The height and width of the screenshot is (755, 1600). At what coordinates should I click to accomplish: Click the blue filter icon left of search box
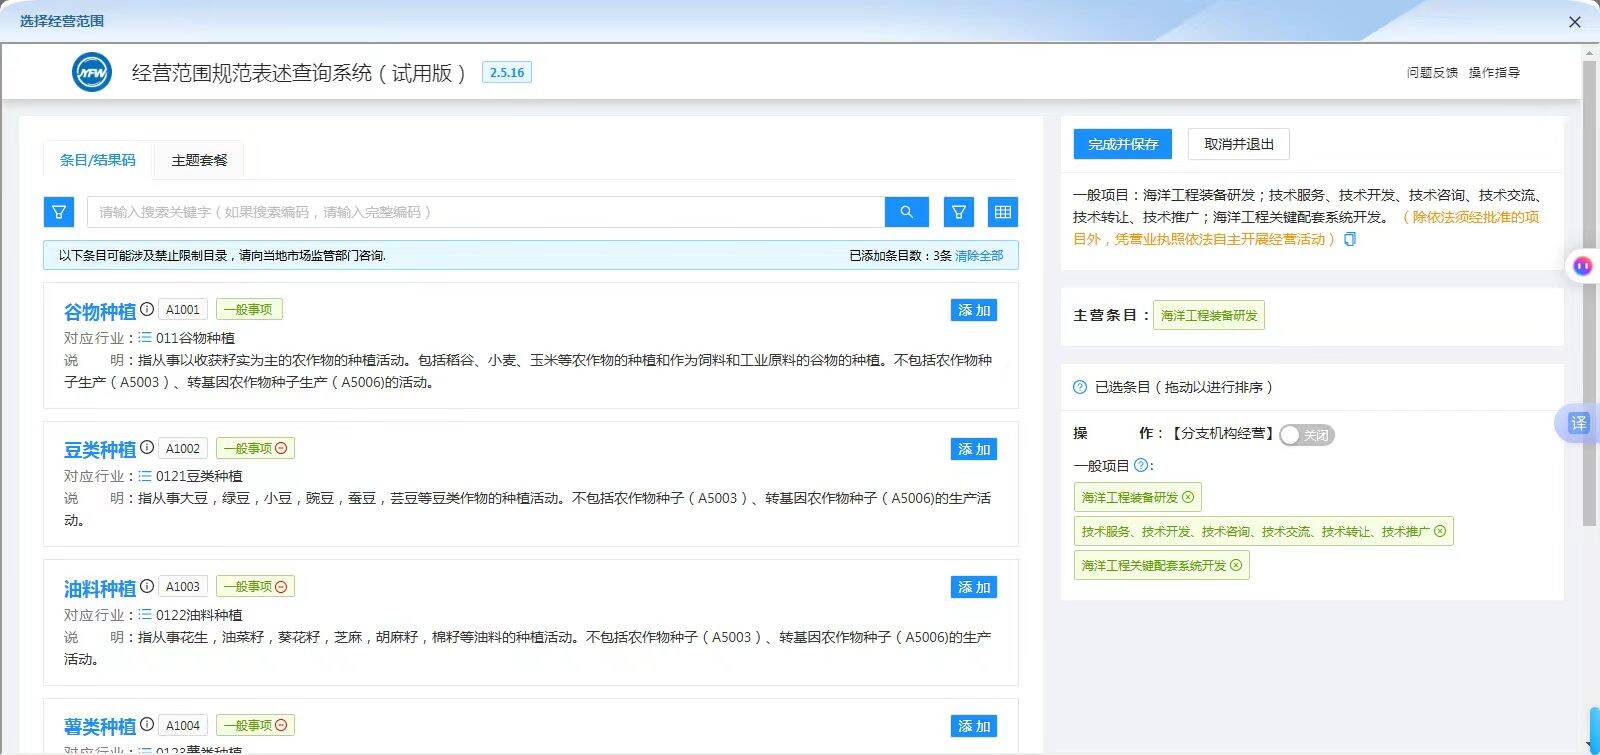(x=59, y=212)
